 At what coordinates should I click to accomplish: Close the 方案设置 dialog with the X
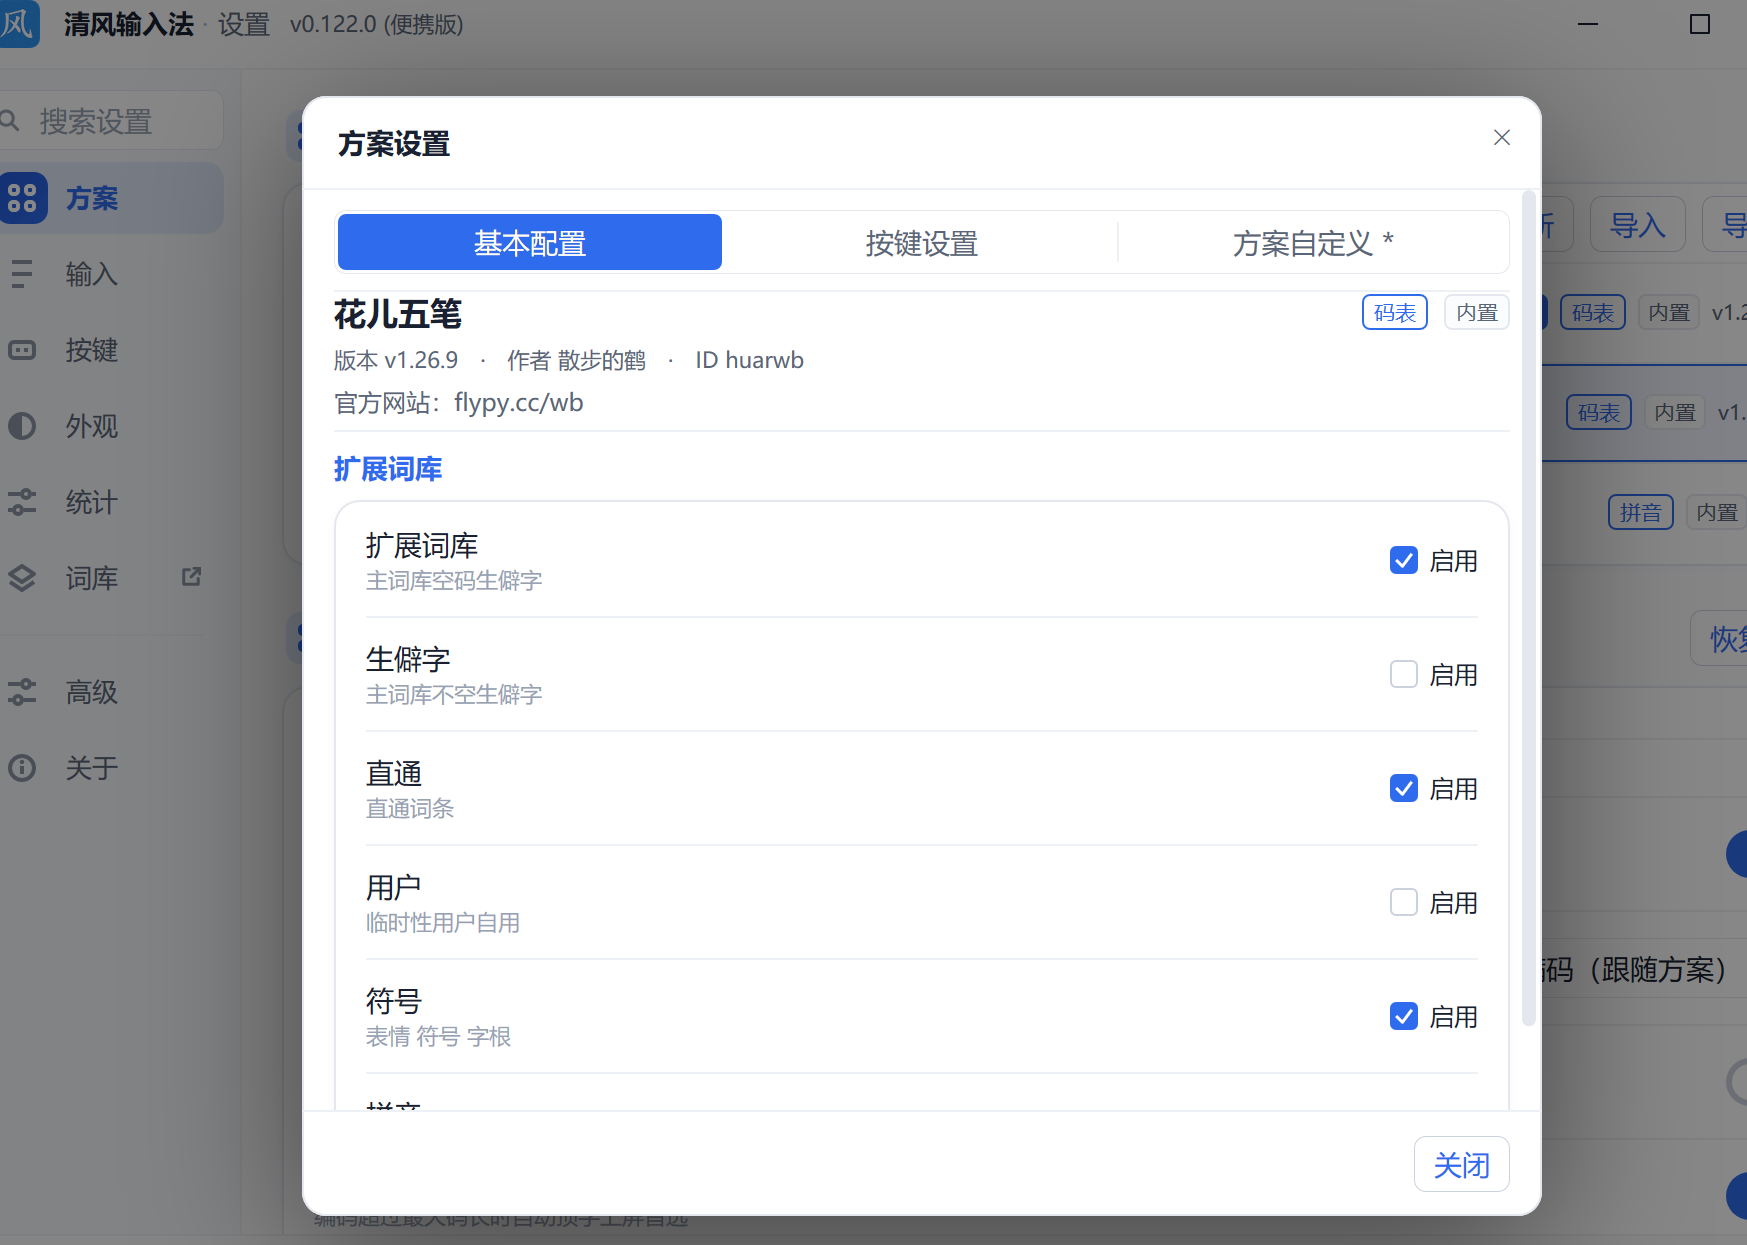tap(1501, 138)
